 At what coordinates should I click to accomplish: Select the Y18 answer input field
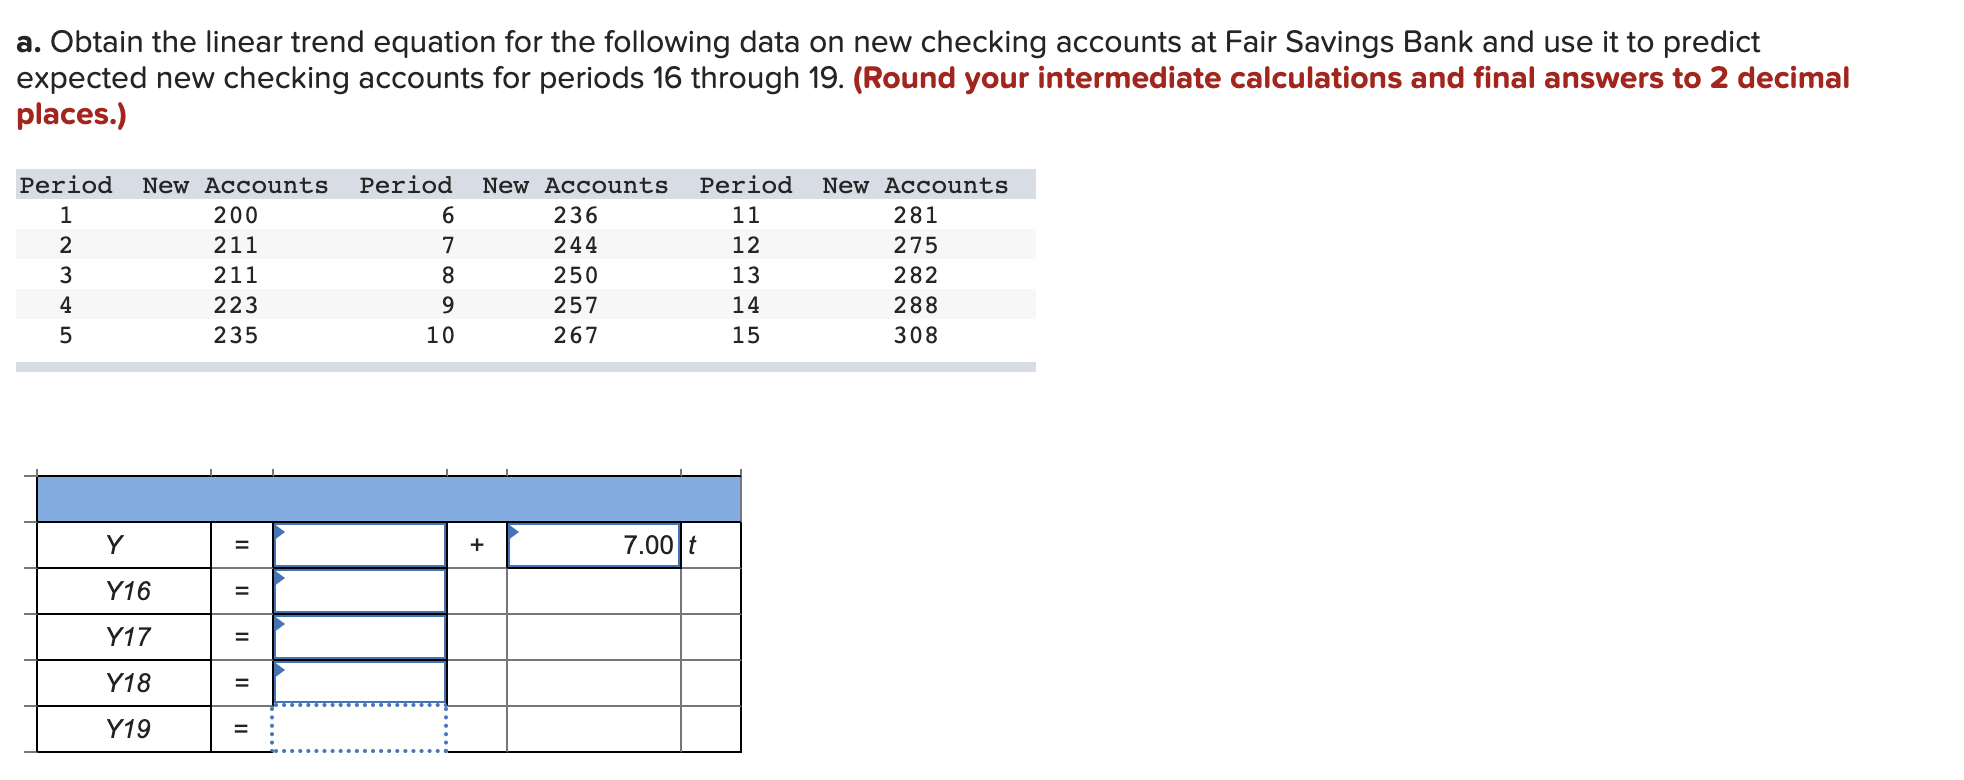click(x=360, y=682)
